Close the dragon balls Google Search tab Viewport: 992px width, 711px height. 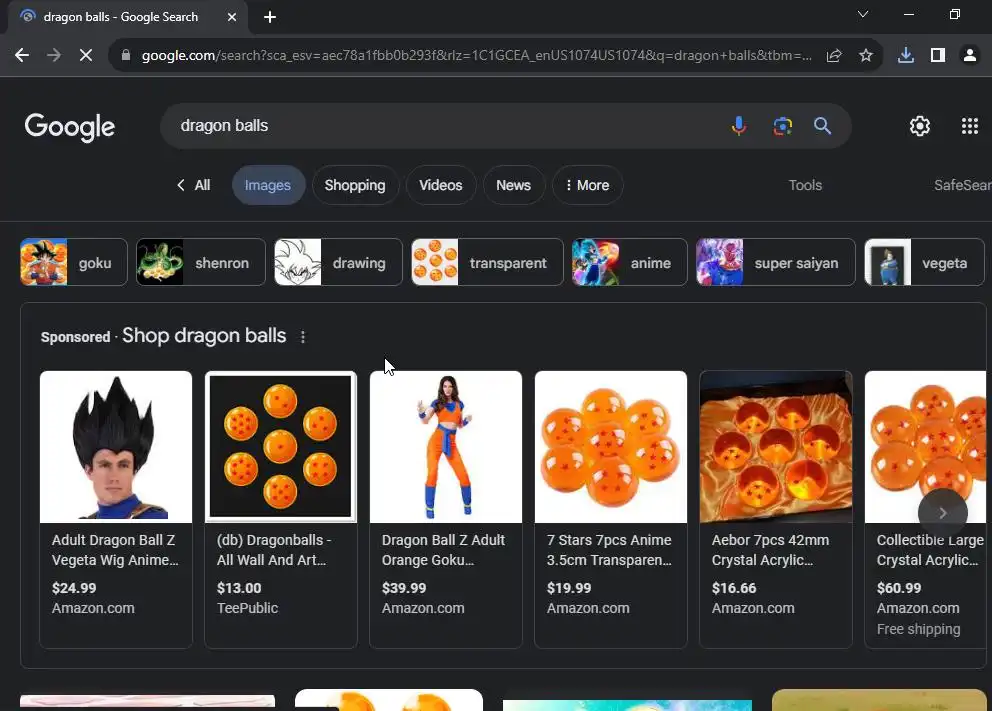tap(232, 17)
